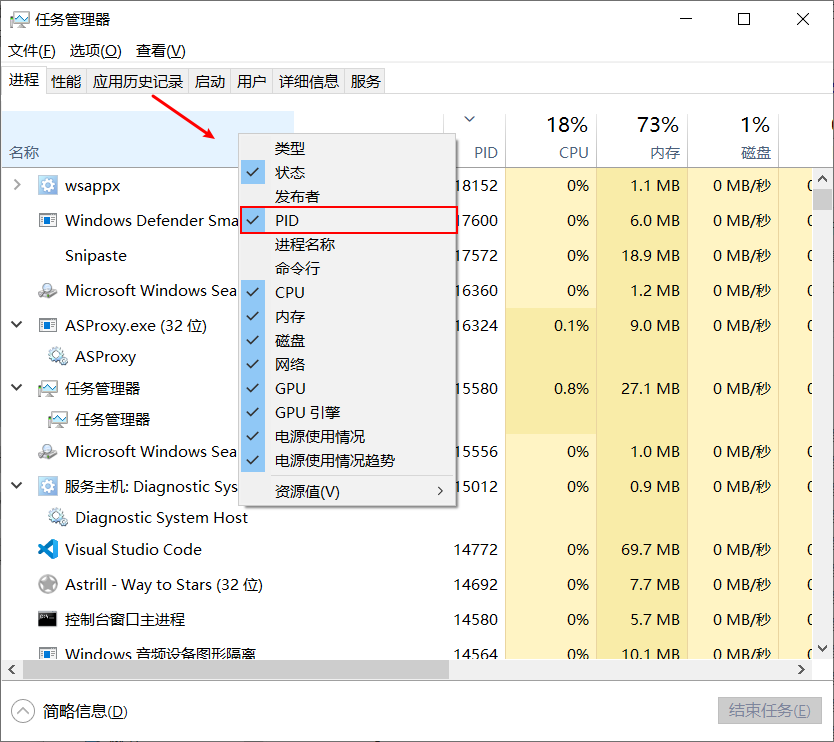The width and height of the screenshot is (834, 742).
Task: Uncheck the GPU column option
Action: 348,388
